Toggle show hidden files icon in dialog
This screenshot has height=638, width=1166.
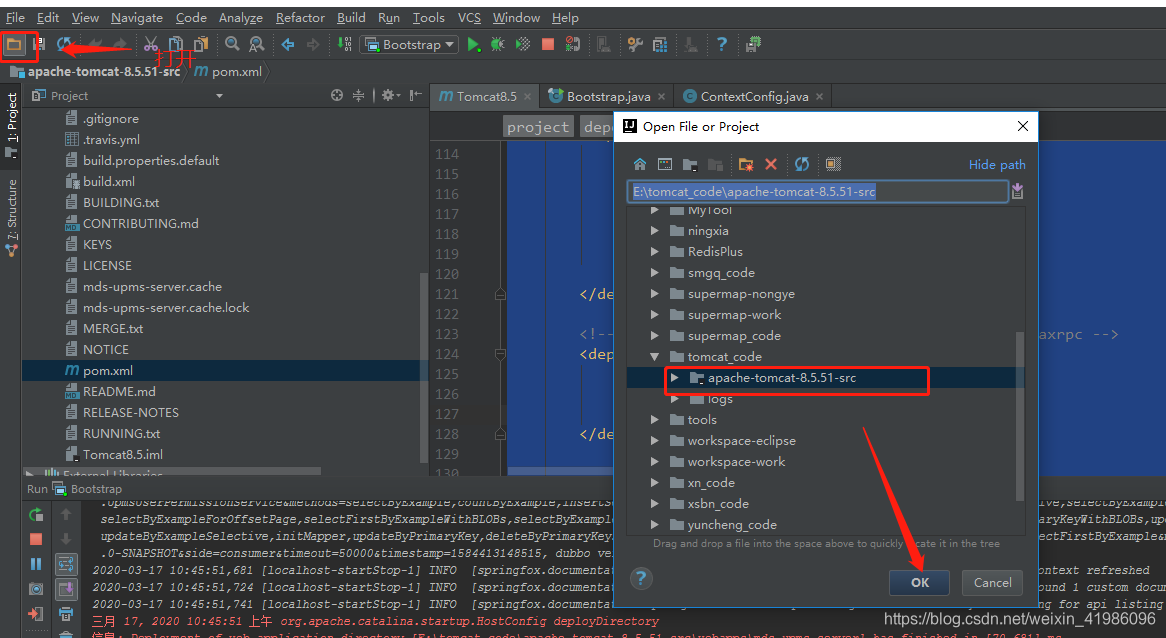click(x=833, y=164)
